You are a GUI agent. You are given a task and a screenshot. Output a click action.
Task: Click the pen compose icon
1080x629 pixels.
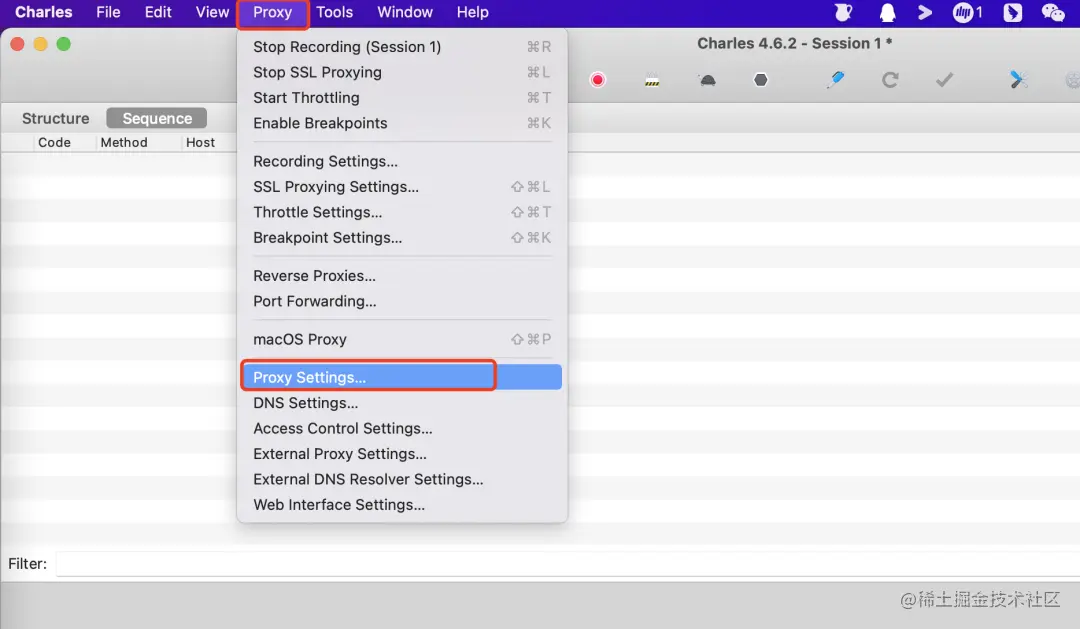click(835, 80)
